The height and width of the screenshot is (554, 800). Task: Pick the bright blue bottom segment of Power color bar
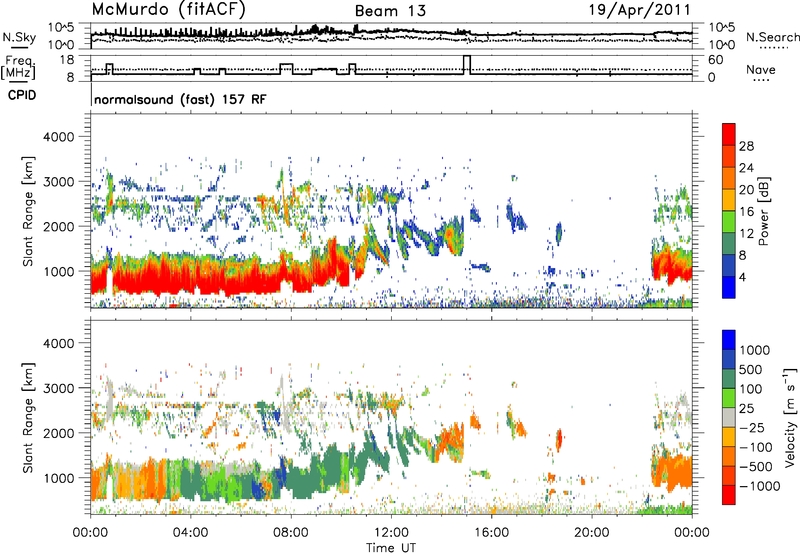[729, 287]
